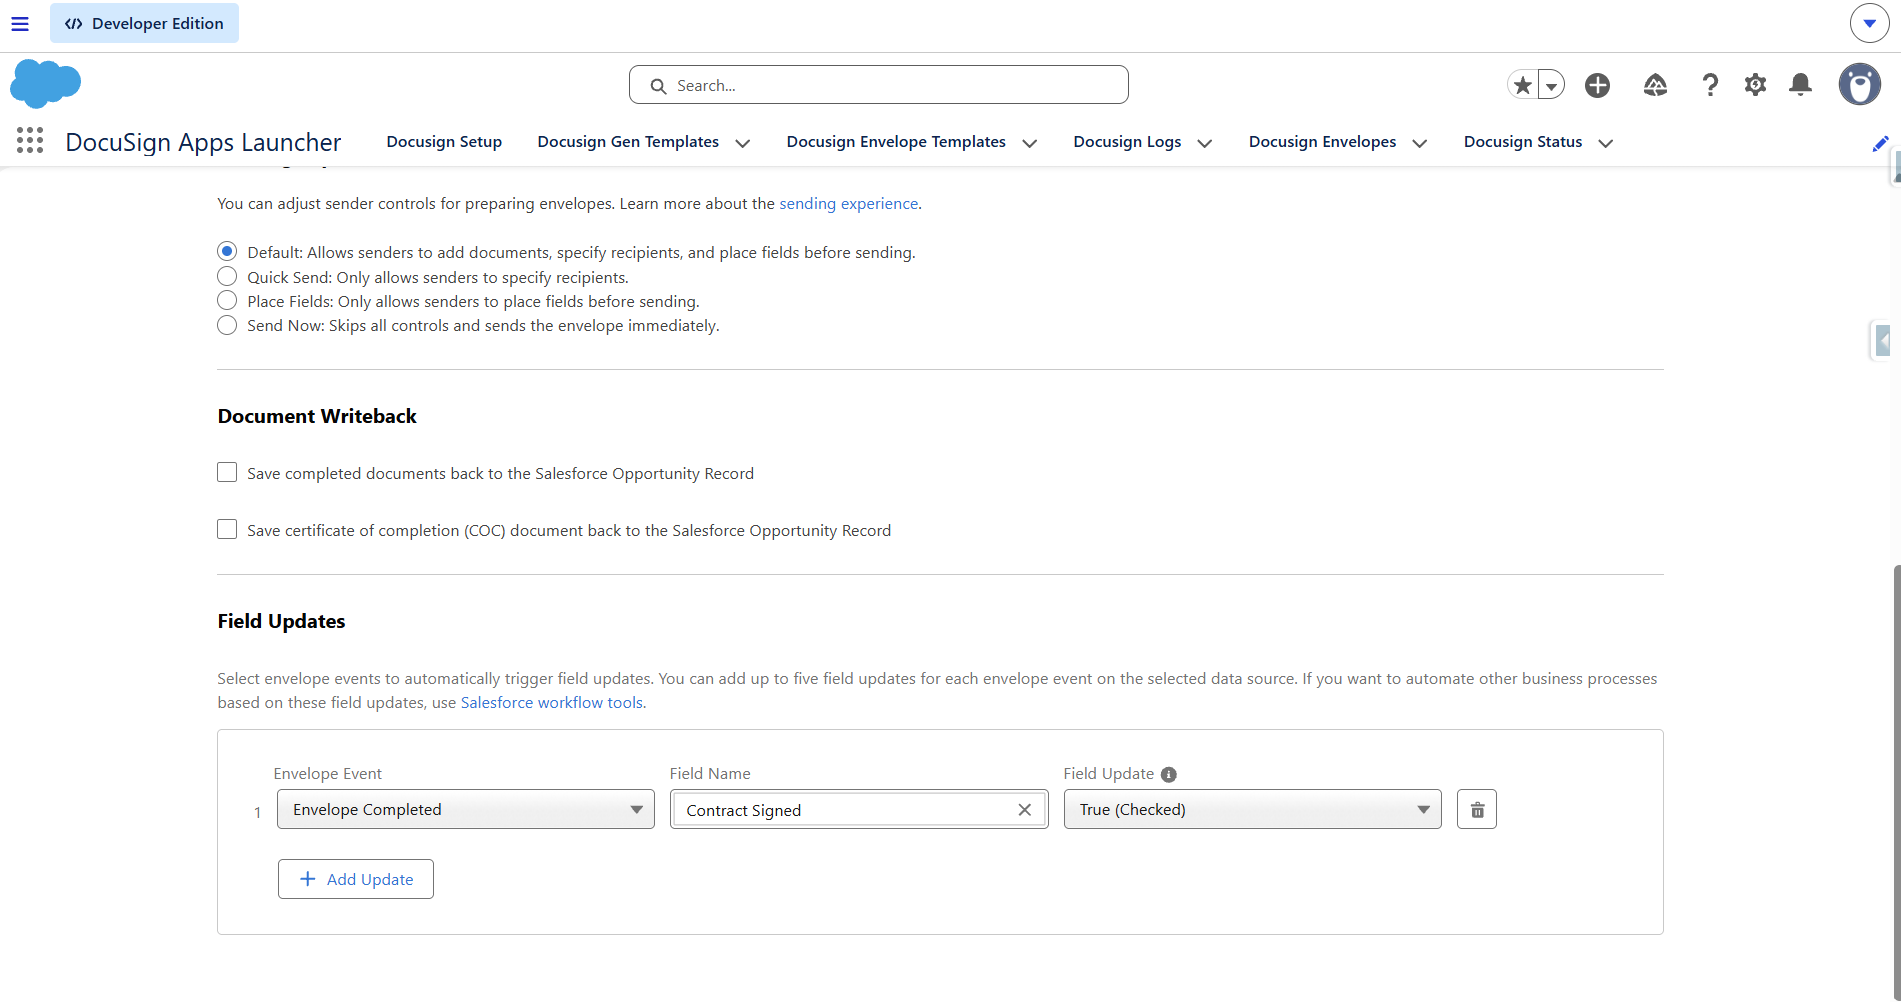Open the Docusign Gen Templates tab
The width and height of the screenshot is (1901, 1002).
(x=628, y=142)
